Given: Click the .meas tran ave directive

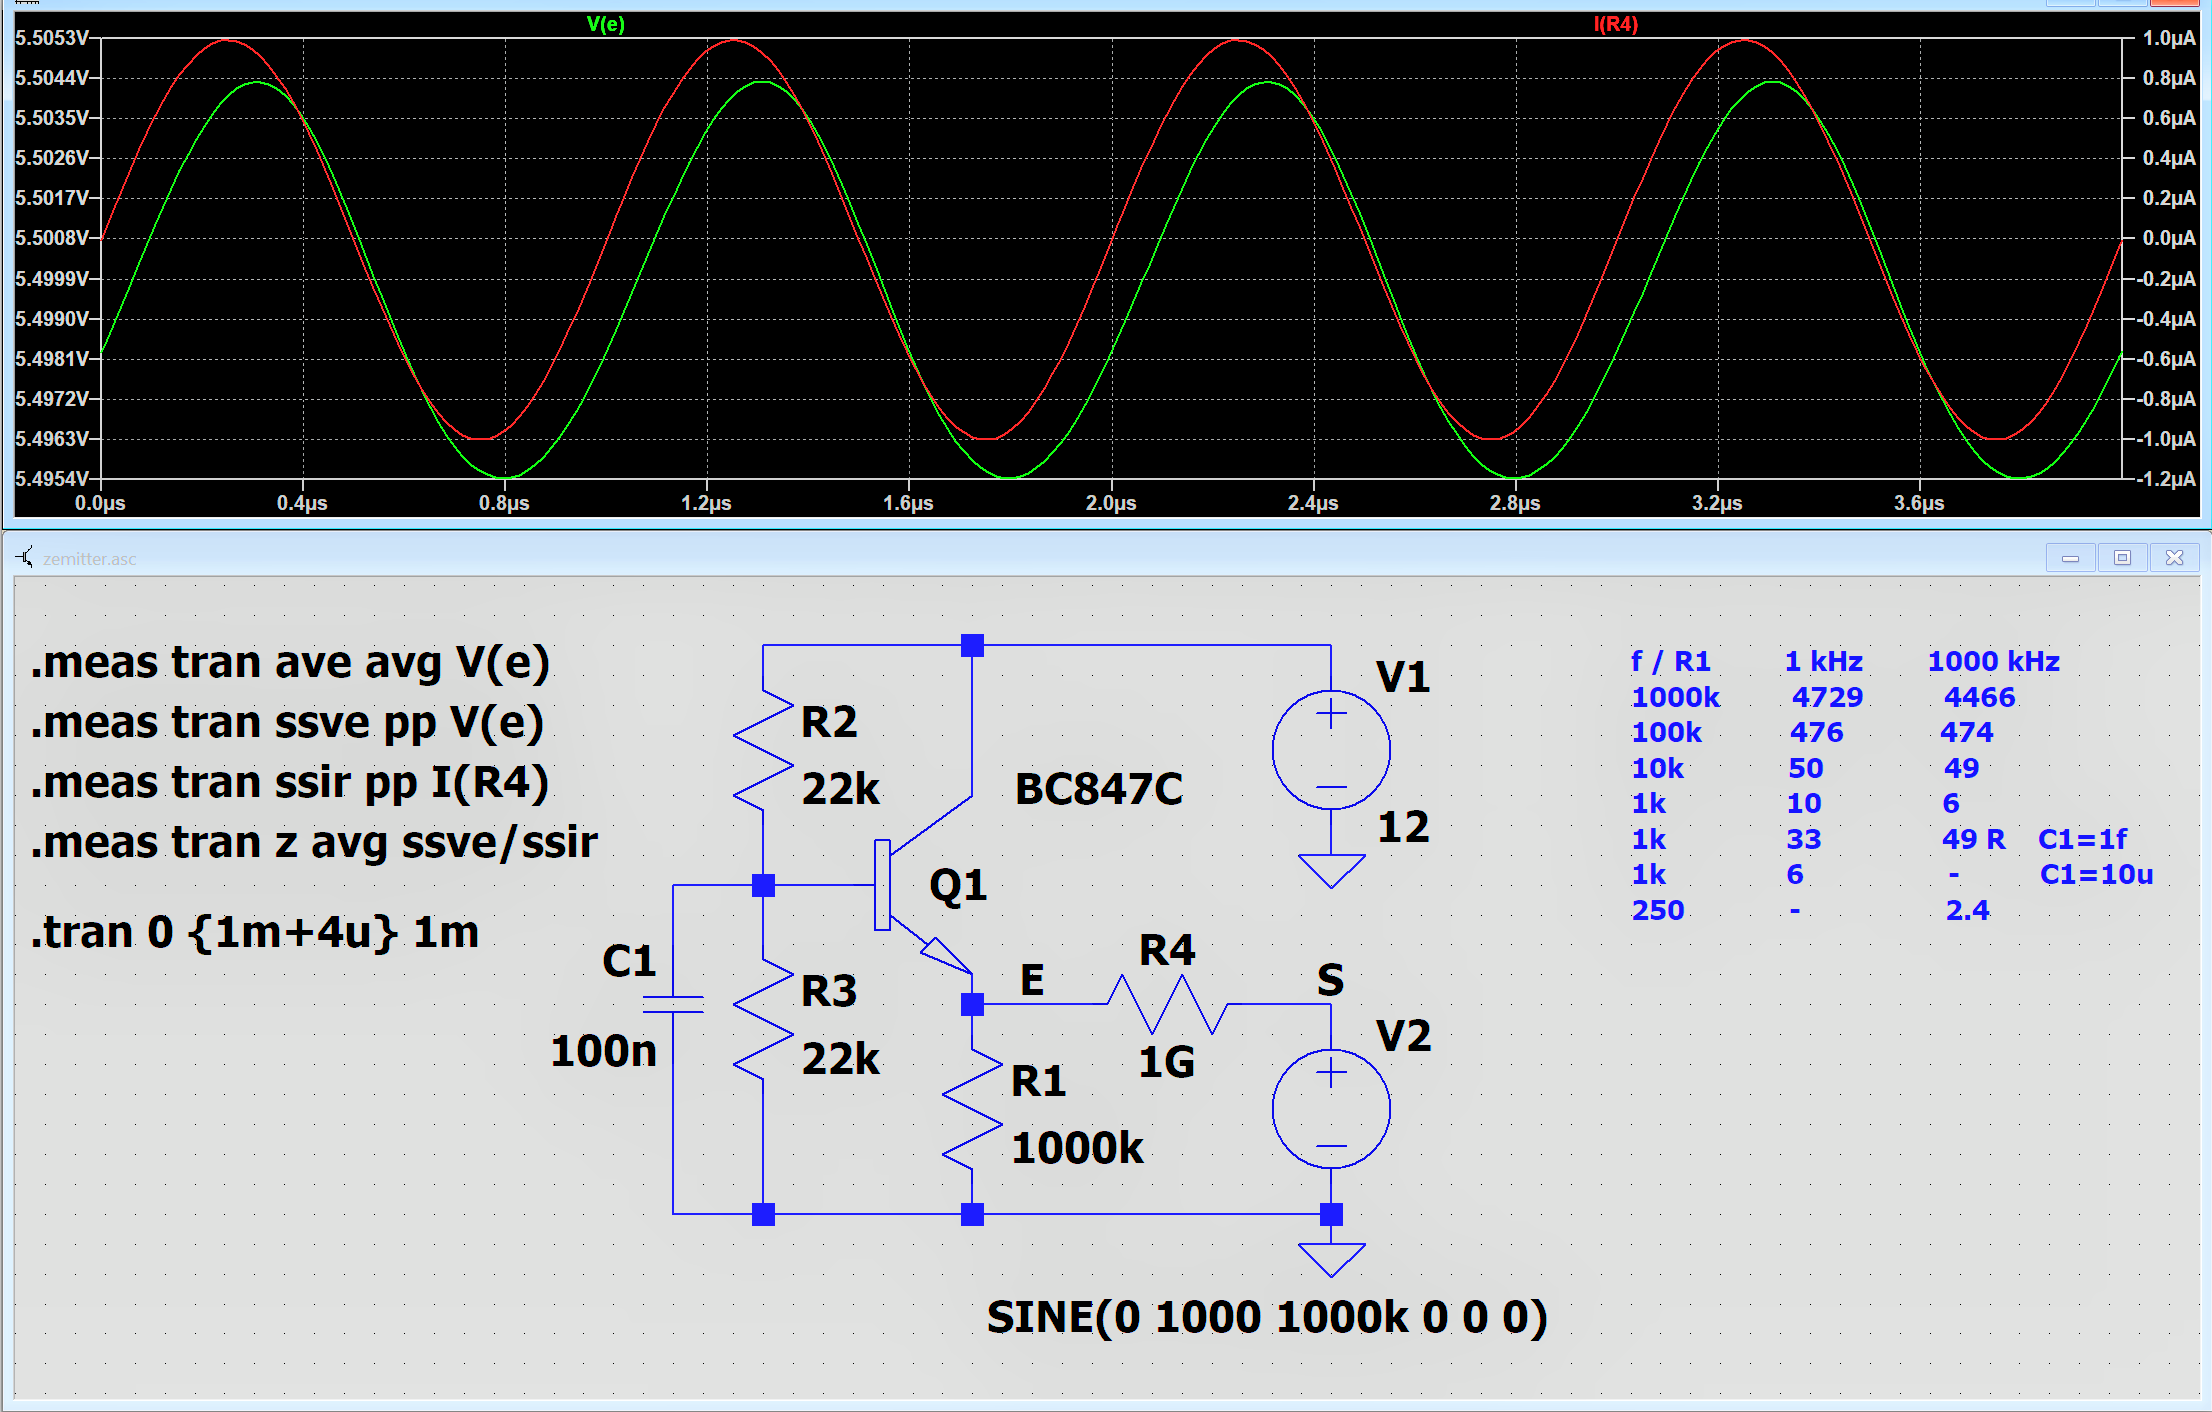Looking at the screenshot, I should pos(290,662).
